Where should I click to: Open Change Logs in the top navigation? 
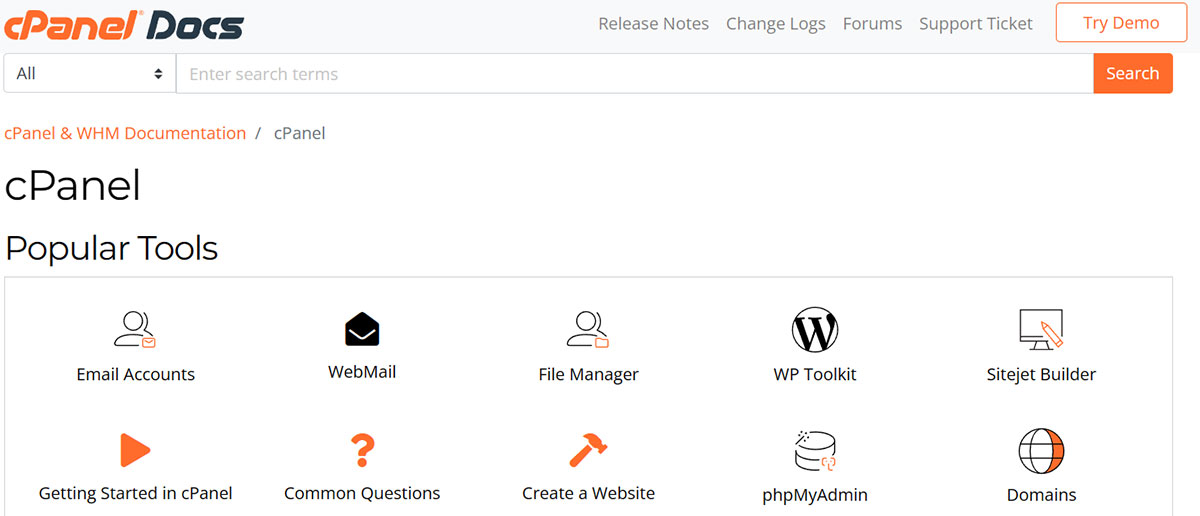[x=776, y=24]
